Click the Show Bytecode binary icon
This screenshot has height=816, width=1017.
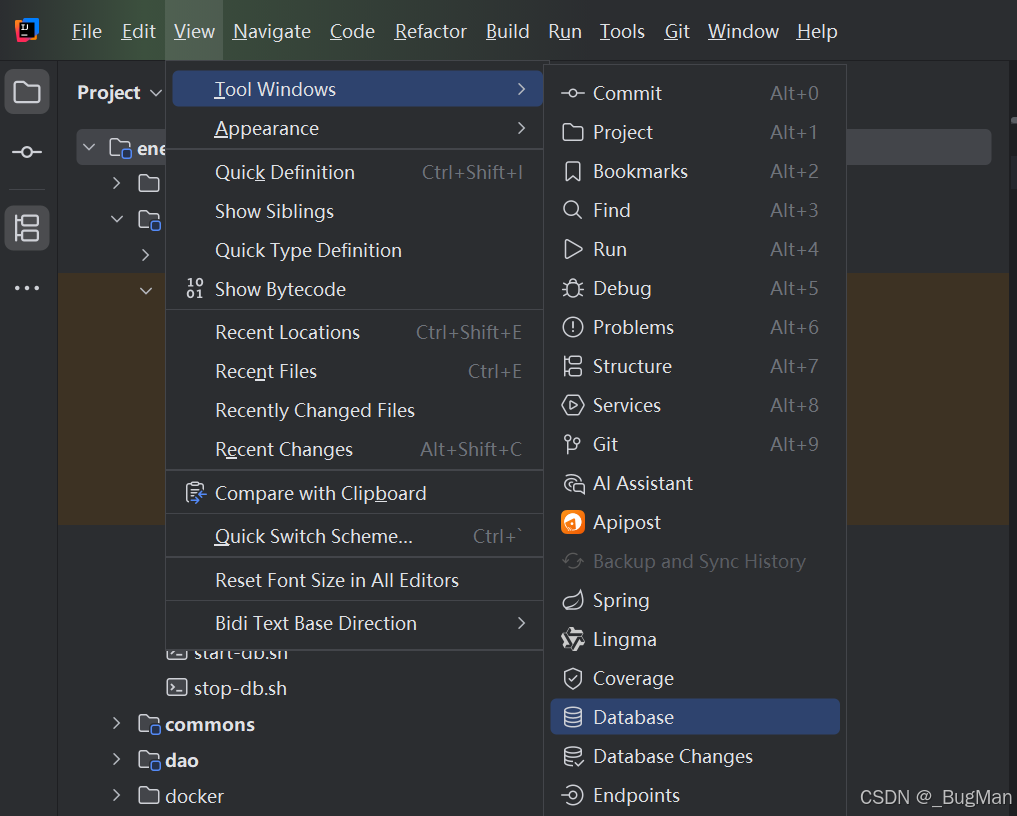(195, 288)
